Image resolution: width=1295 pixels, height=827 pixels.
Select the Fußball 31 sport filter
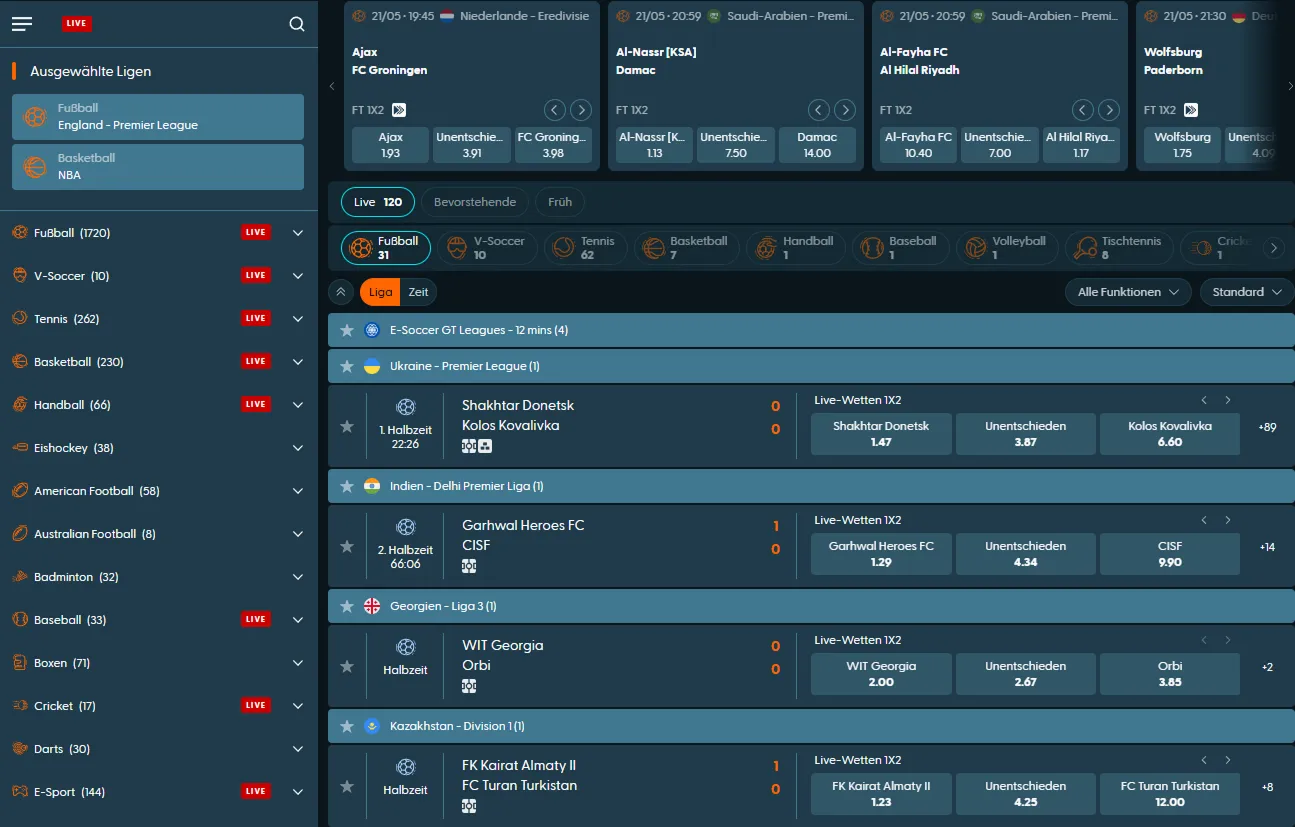coord(386,248)
